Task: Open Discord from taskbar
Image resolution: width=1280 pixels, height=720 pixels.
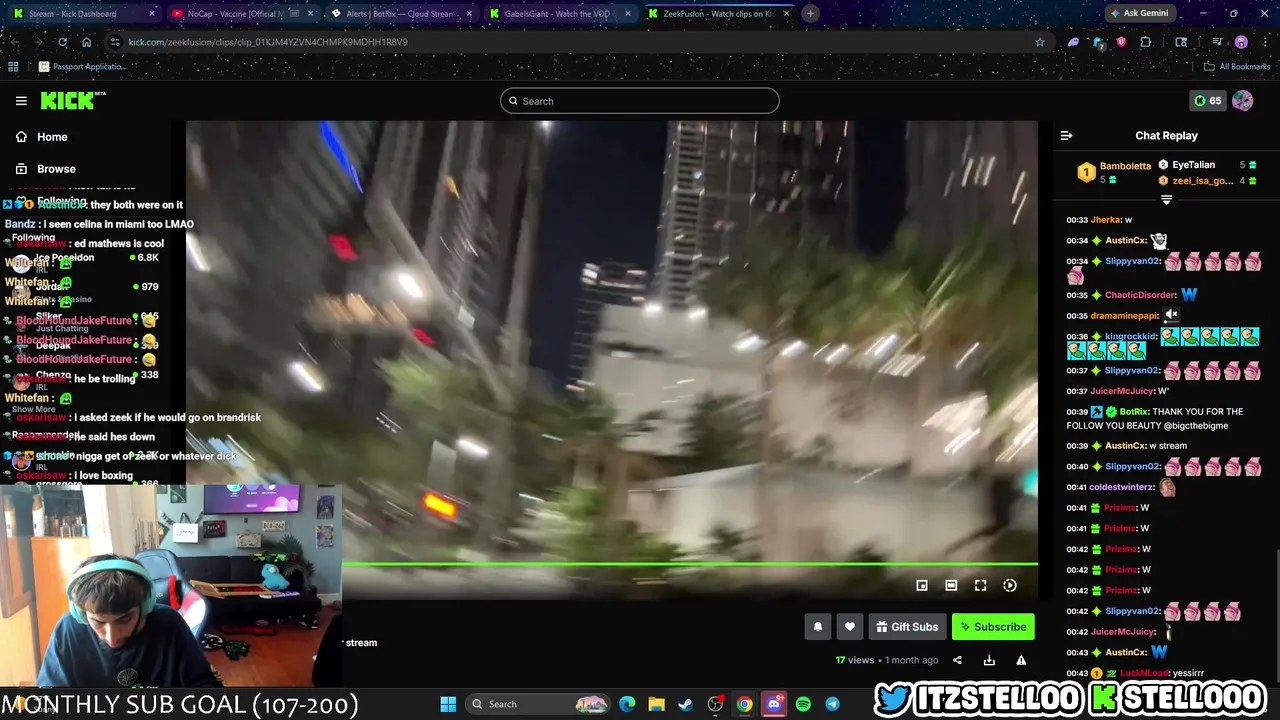Action: pyautogui.click(x=773, y=704)
